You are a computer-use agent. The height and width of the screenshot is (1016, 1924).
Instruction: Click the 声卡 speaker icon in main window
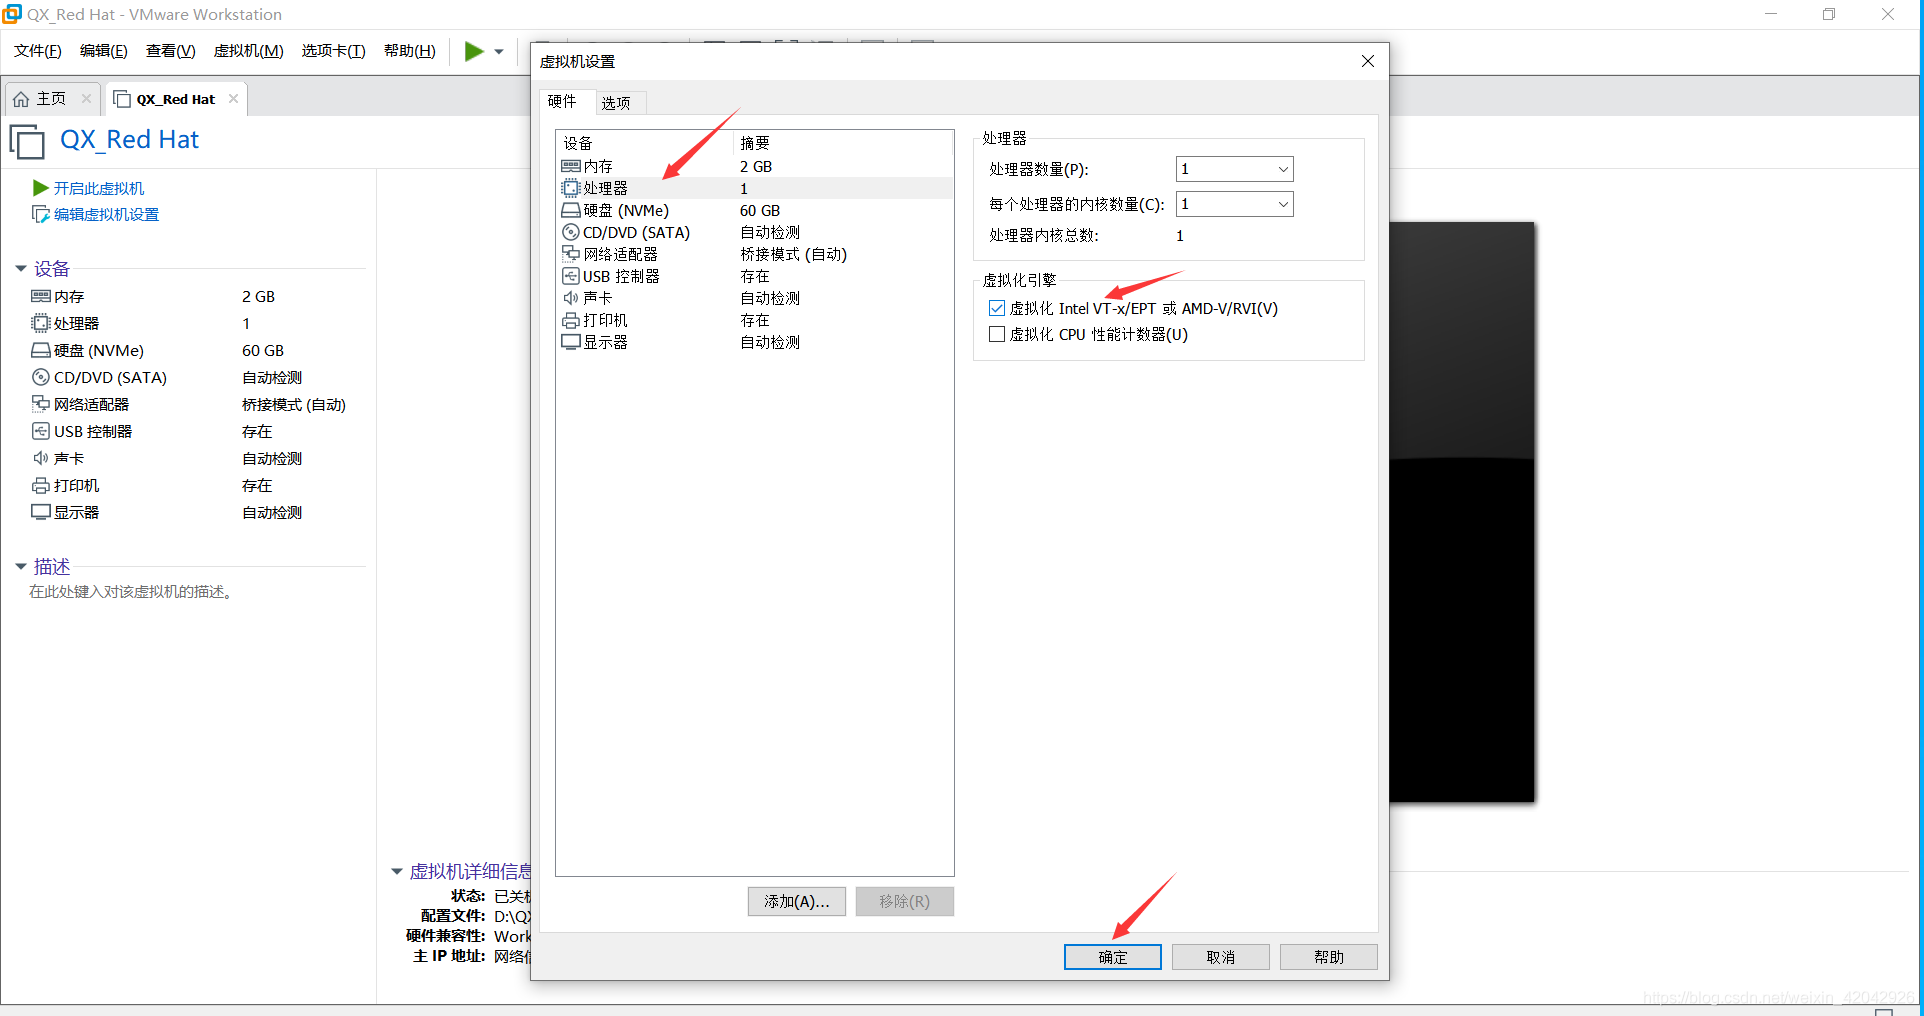coord(41,458)
